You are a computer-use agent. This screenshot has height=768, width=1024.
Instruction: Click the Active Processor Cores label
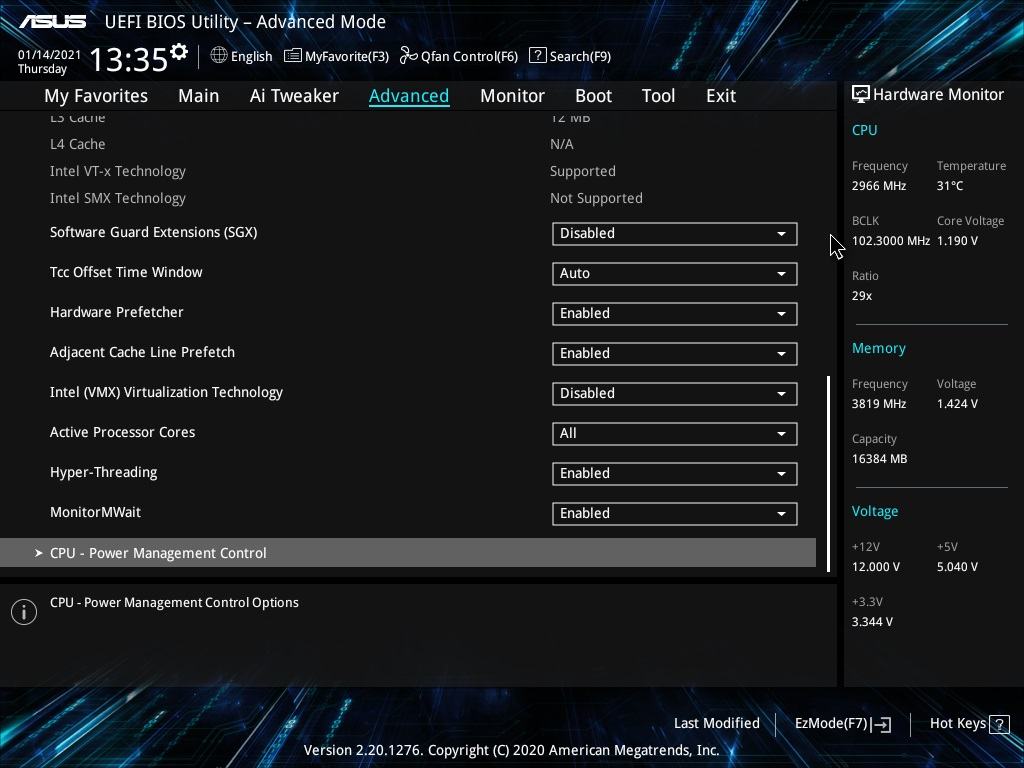pos(122,432)
